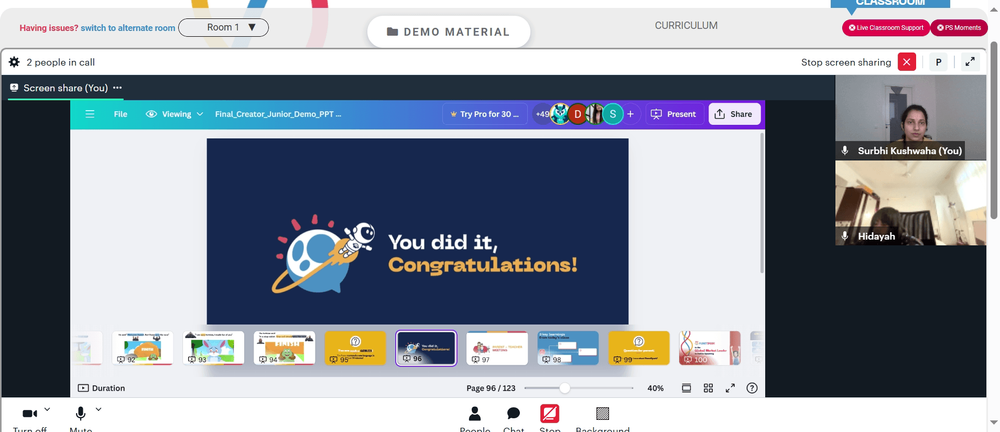The image size is (1000, 432).
Task: Select slide 92 thumbnail
Action: [142, 348]
